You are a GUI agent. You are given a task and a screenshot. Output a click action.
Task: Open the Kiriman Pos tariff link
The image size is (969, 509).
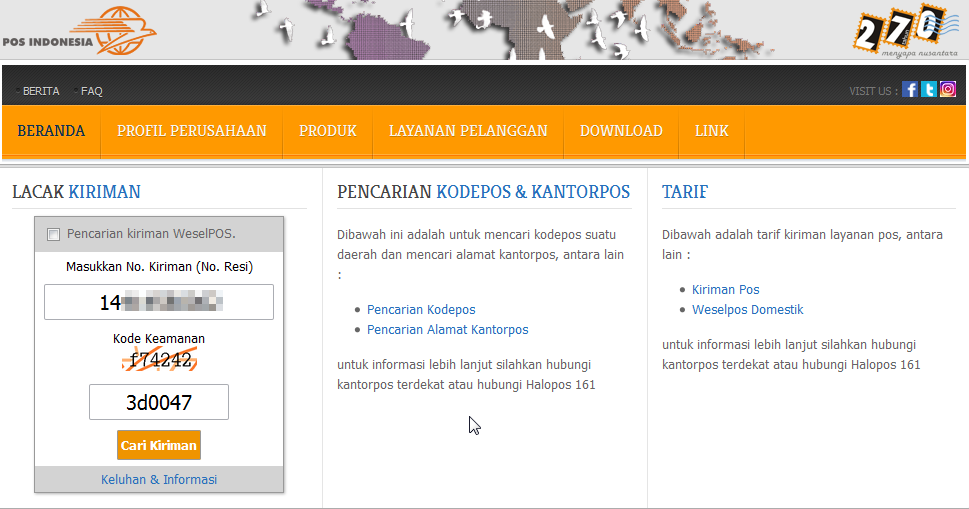pyautogui.click(x=726, y=290)
